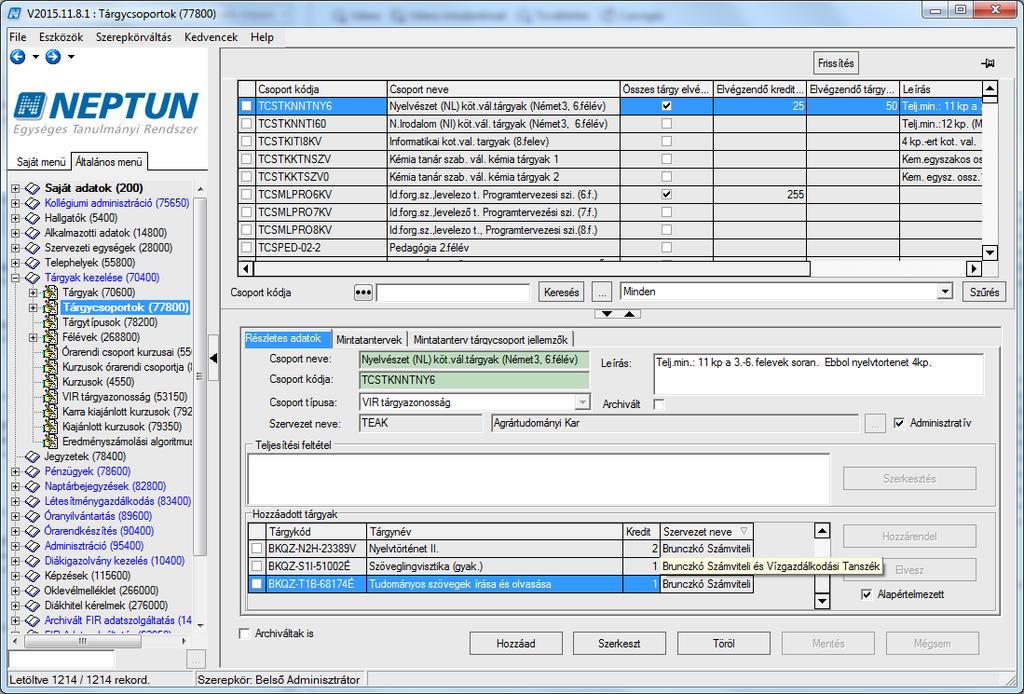The width and height of the screenshot is (1024, 694).
Task: Check the row checkbox for TCSTKITI8KV
Action: click(x=246, y=141)
